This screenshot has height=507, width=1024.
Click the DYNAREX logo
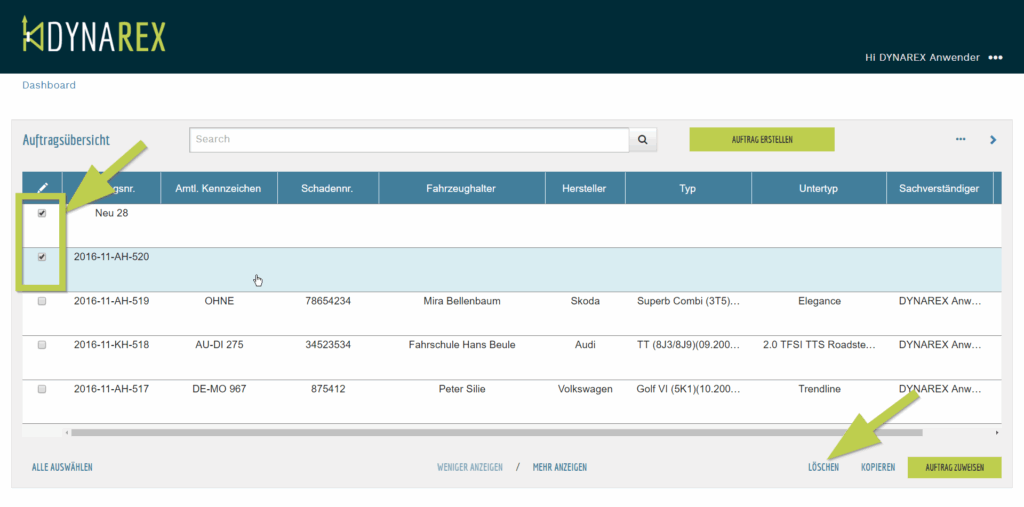93,36
